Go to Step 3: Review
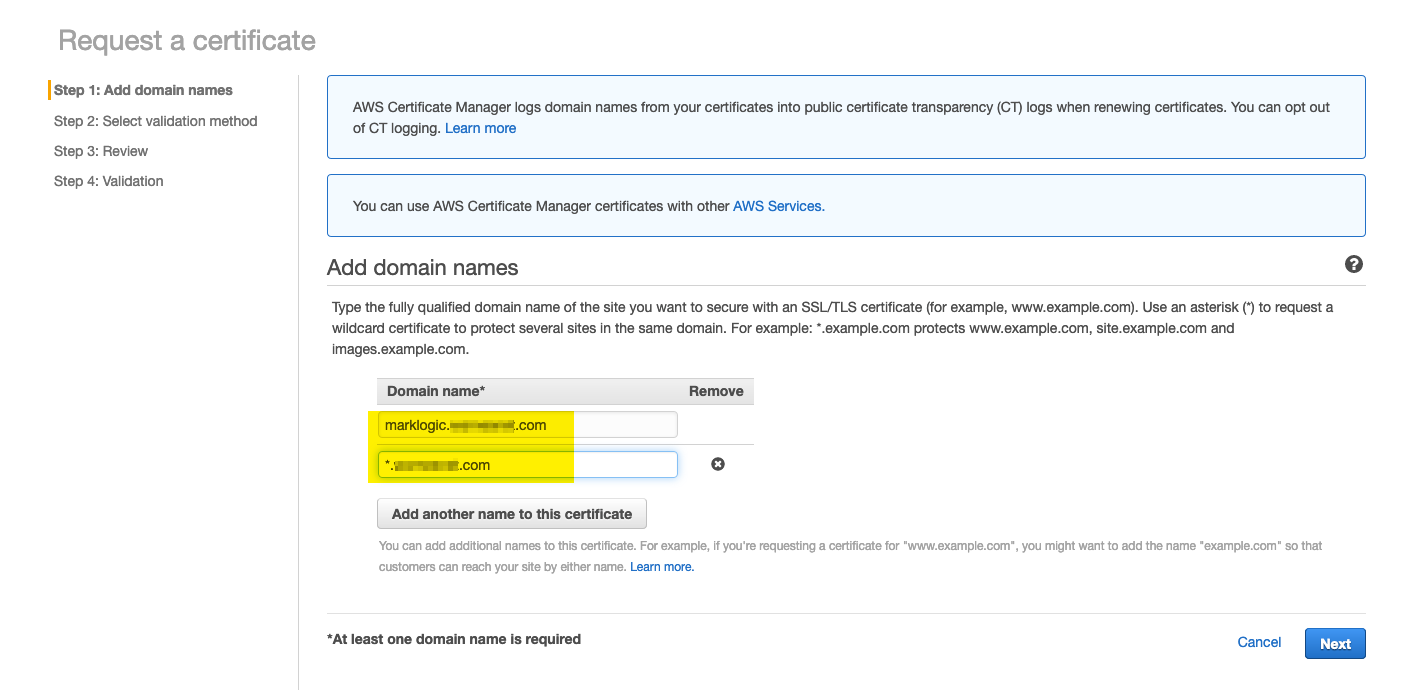 pos(101,151)
